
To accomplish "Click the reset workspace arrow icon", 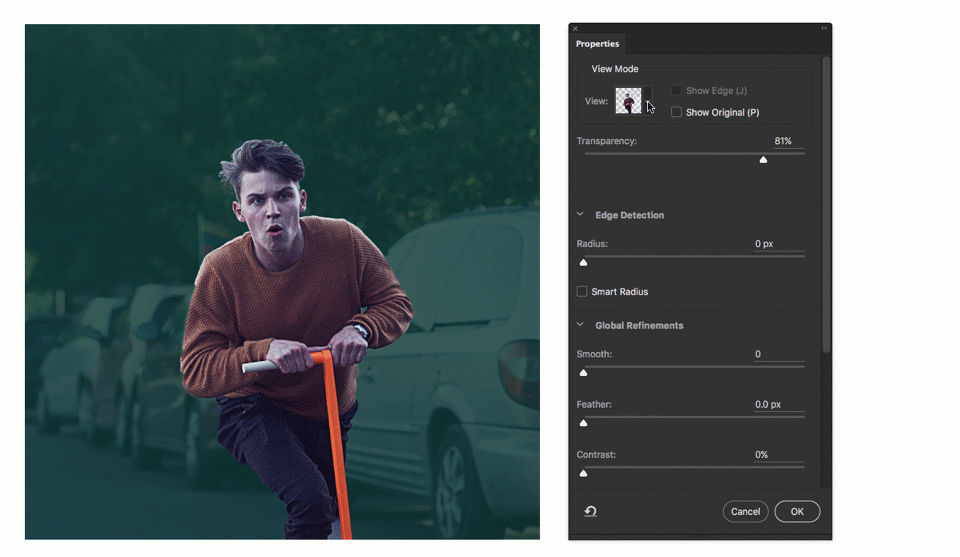I will 590,511.
